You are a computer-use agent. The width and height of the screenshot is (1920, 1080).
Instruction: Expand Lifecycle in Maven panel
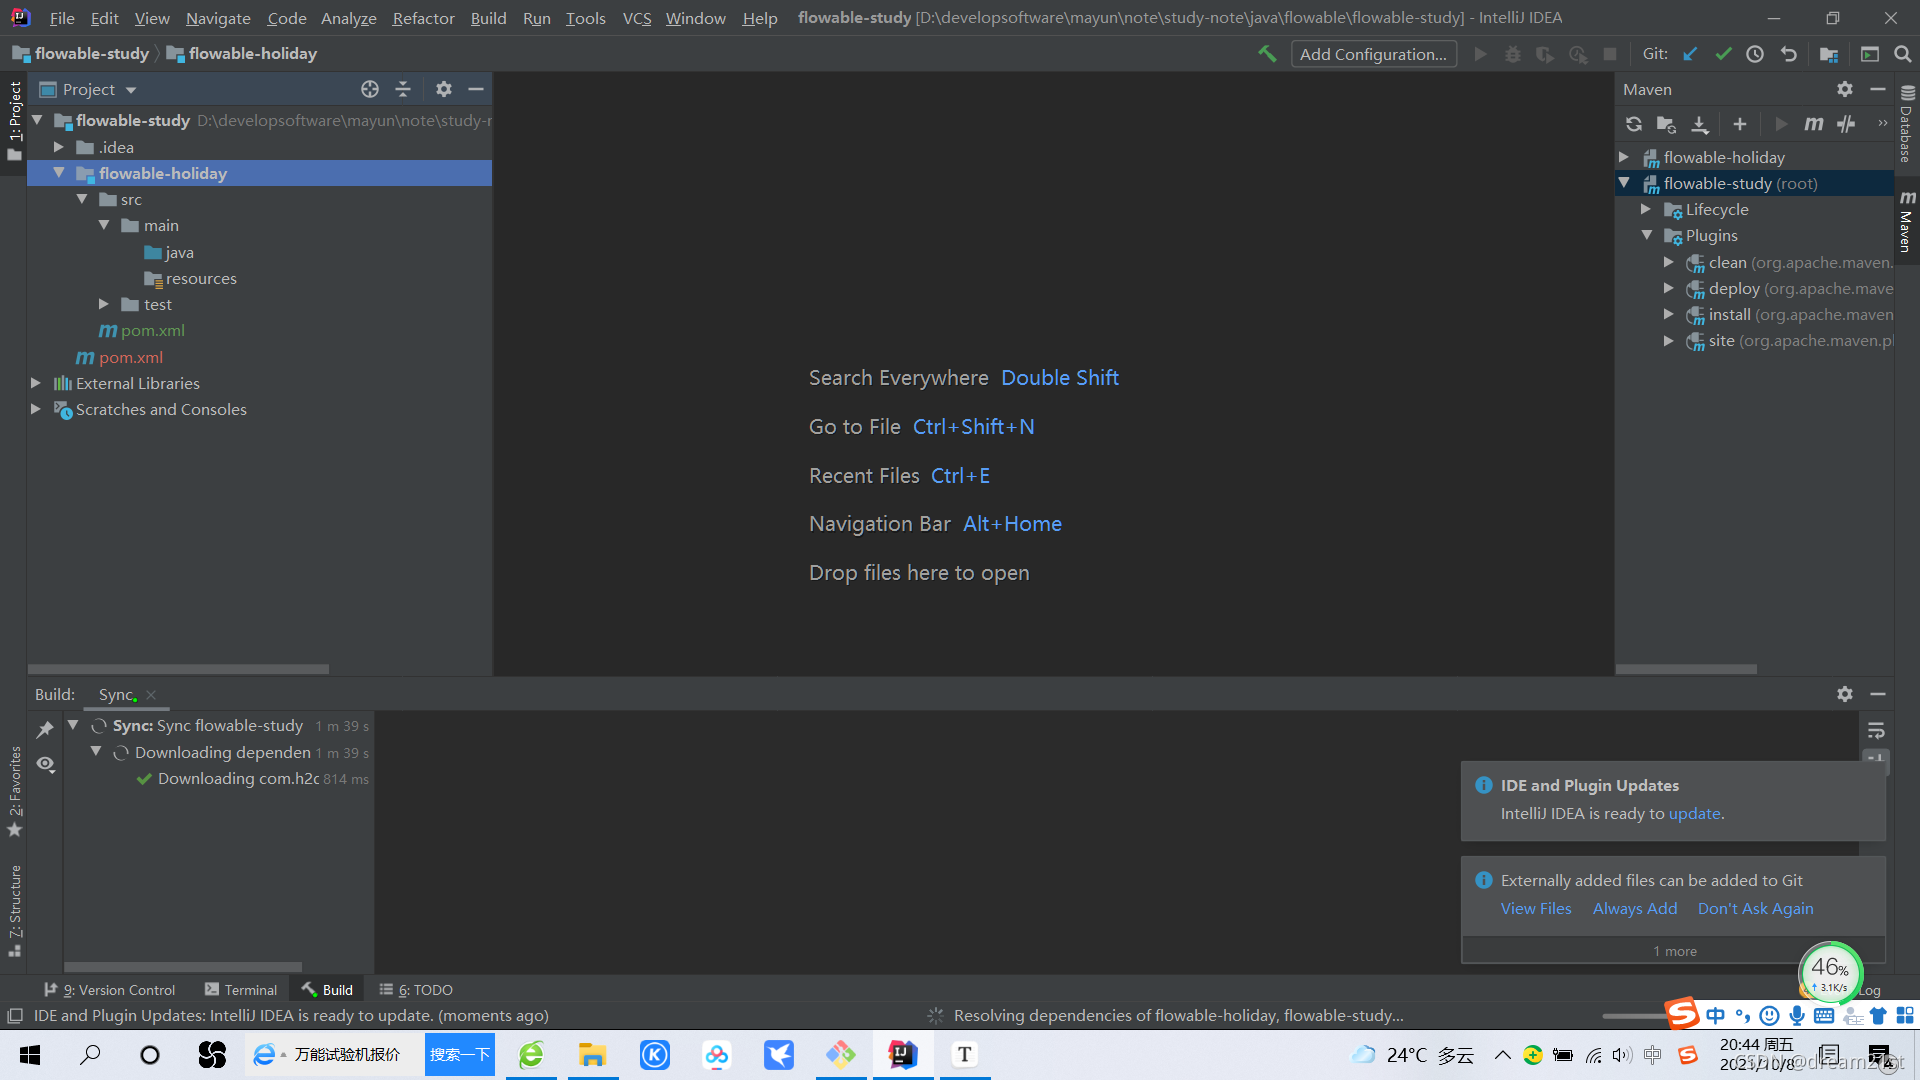point(1646,209)
